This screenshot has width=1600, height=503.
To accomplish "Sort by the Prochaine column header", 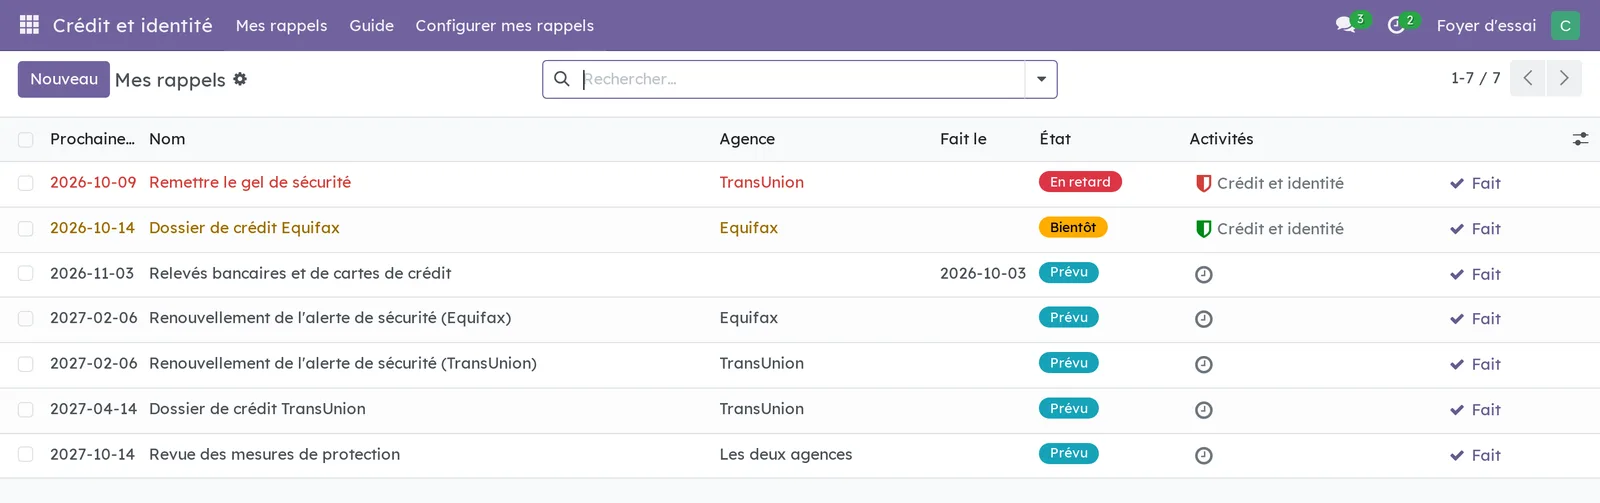I will point(92,139).
